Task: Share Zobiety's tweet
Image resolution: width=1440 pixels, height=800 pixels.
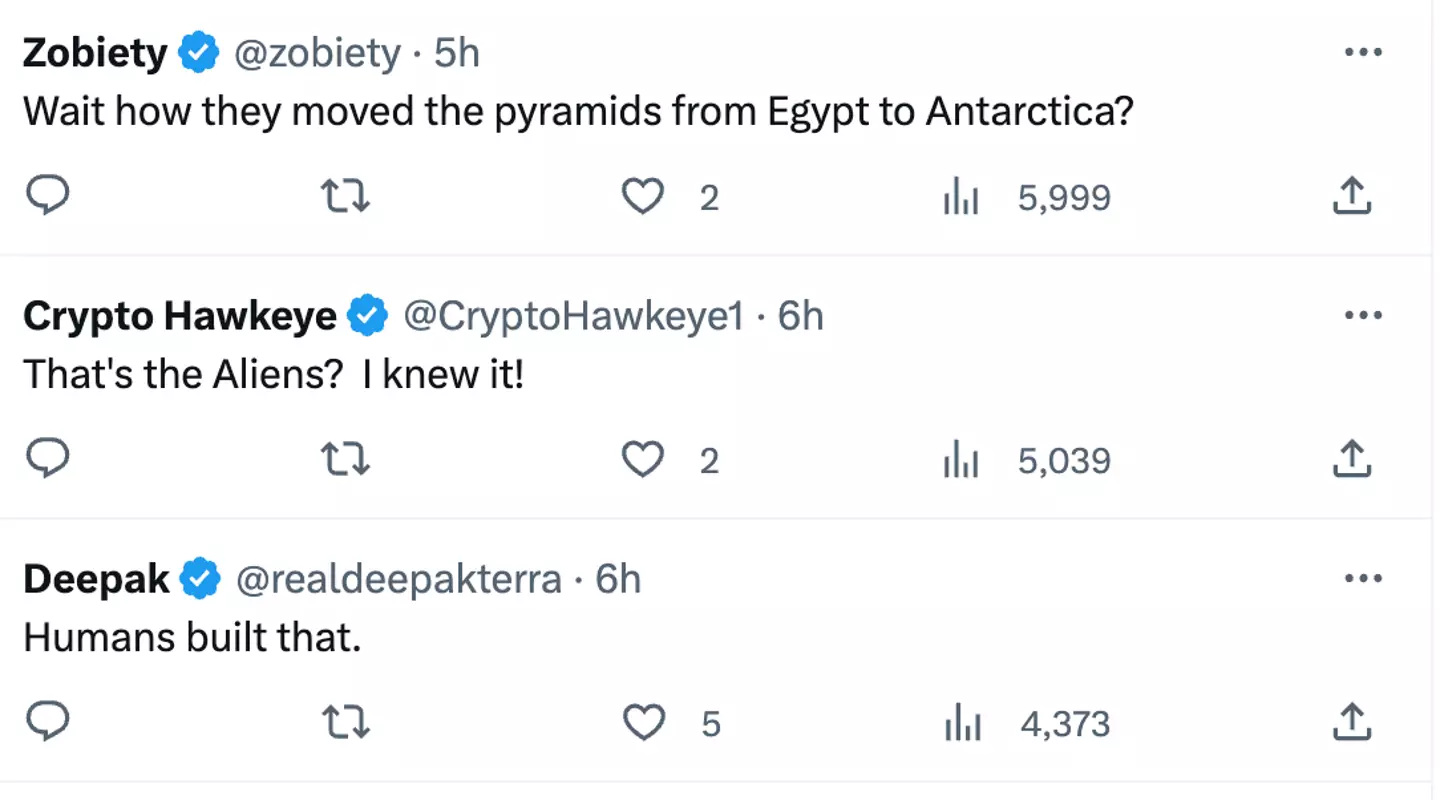Action: [x=1351, y=196]
